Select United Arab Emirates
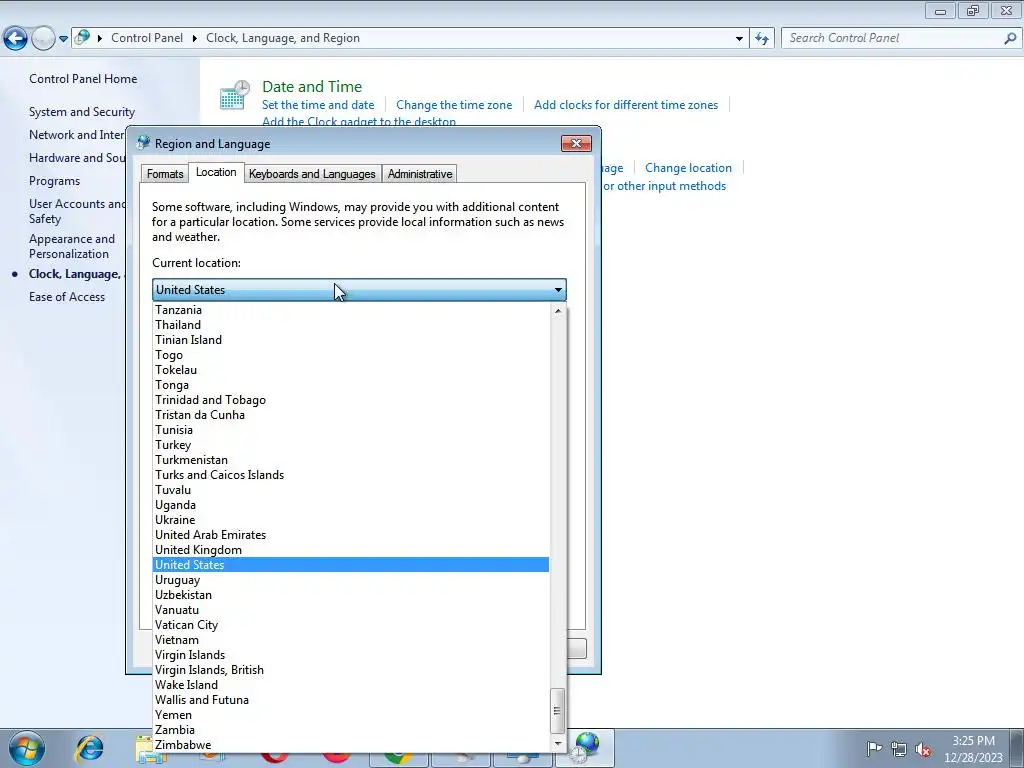This screenshot has width=1024, height=768. point(351,535)
